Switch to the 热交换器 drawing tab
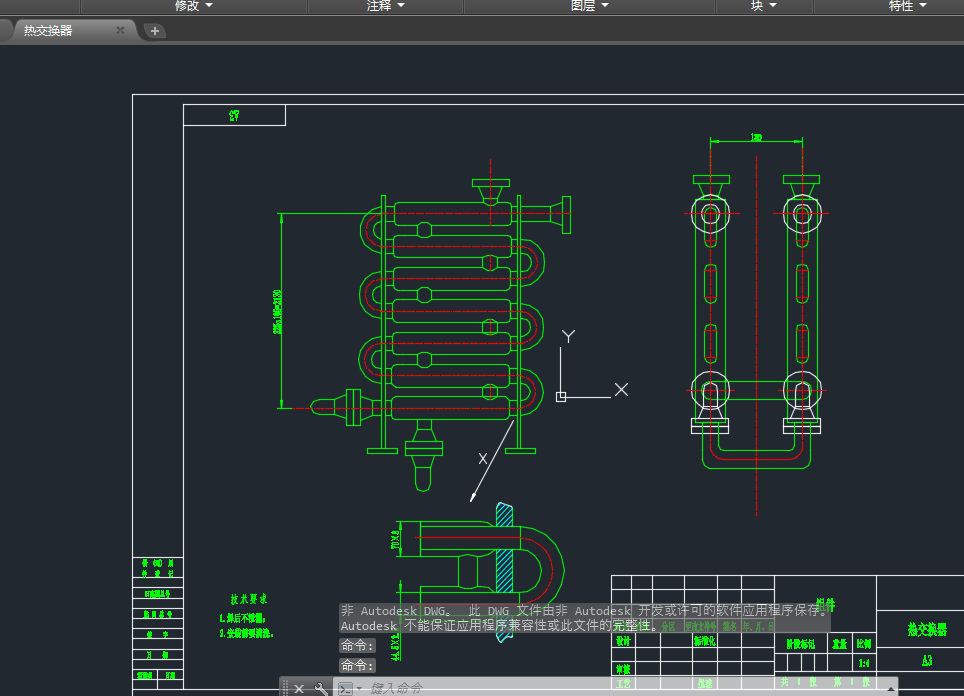Screen dimensions: 964x696 pos(49,31)
